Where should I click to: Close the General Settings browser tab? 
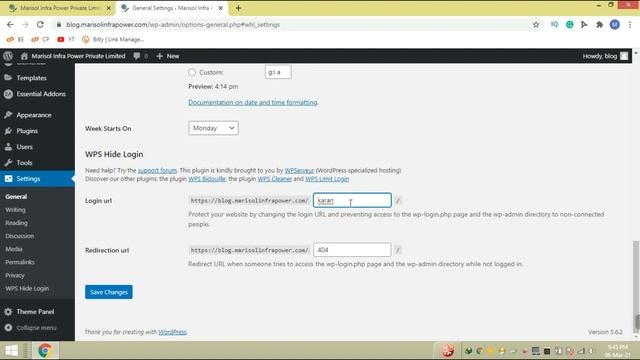(220, 8)
